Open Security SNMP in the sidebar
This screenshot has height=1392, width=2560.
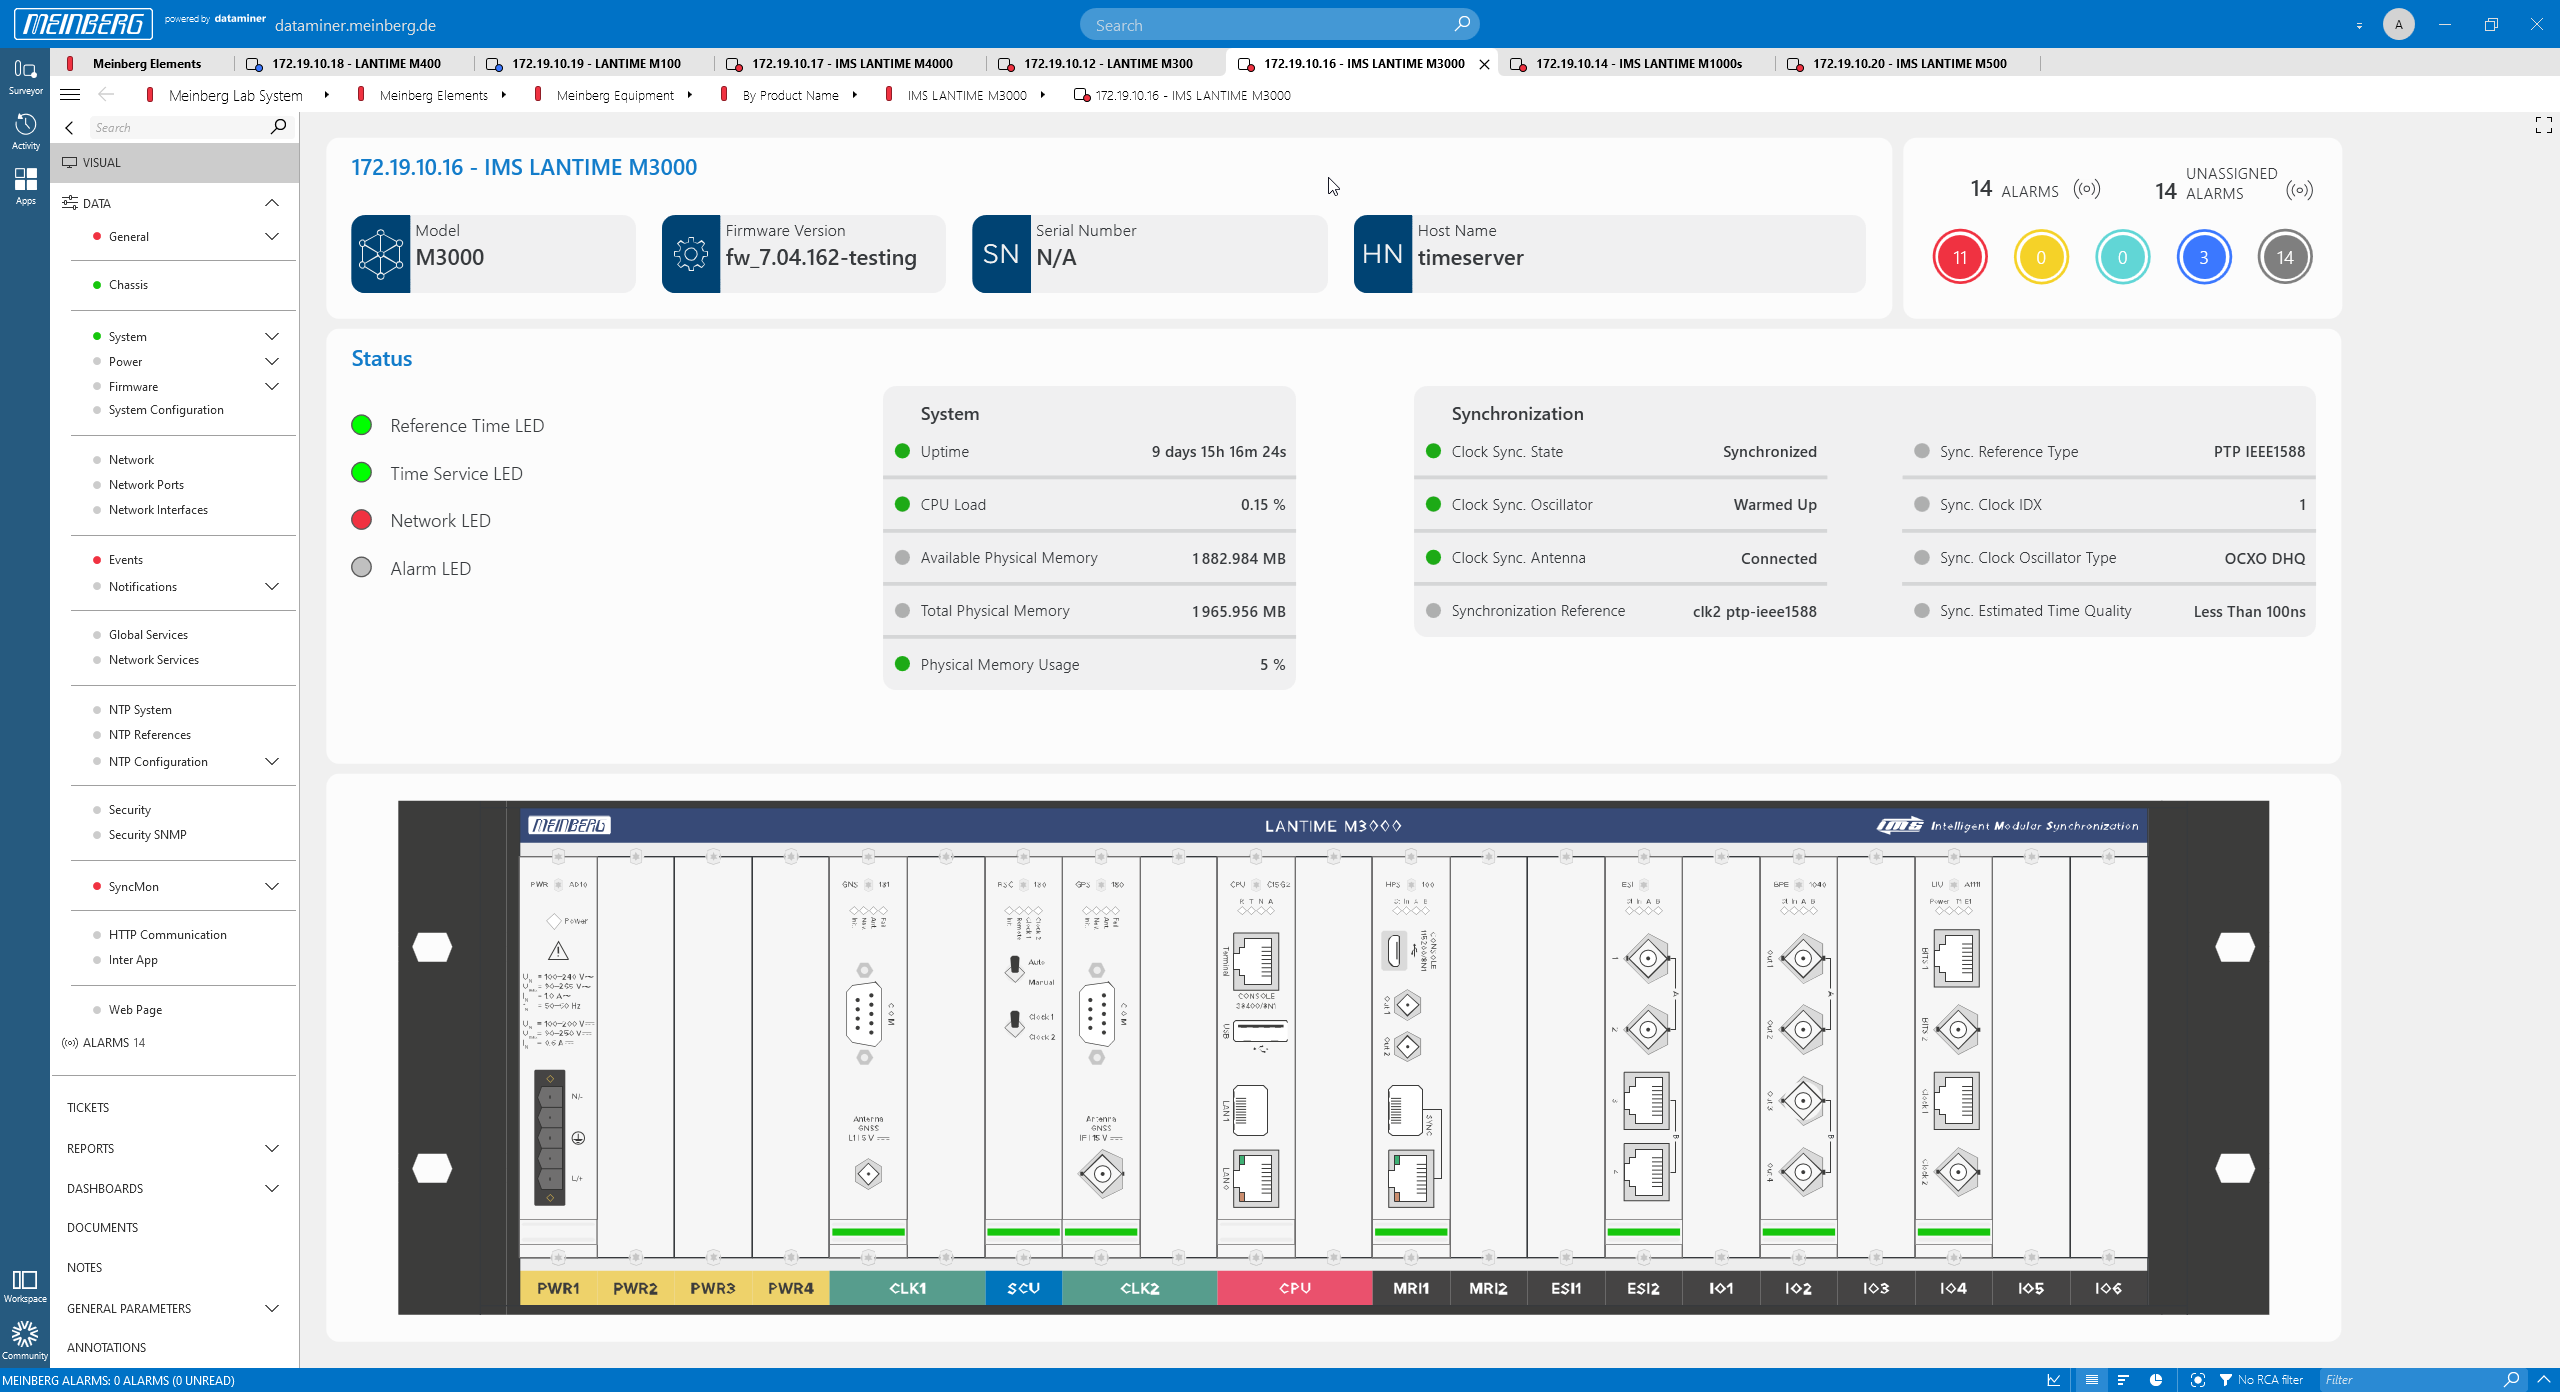(x=147, y=835)
